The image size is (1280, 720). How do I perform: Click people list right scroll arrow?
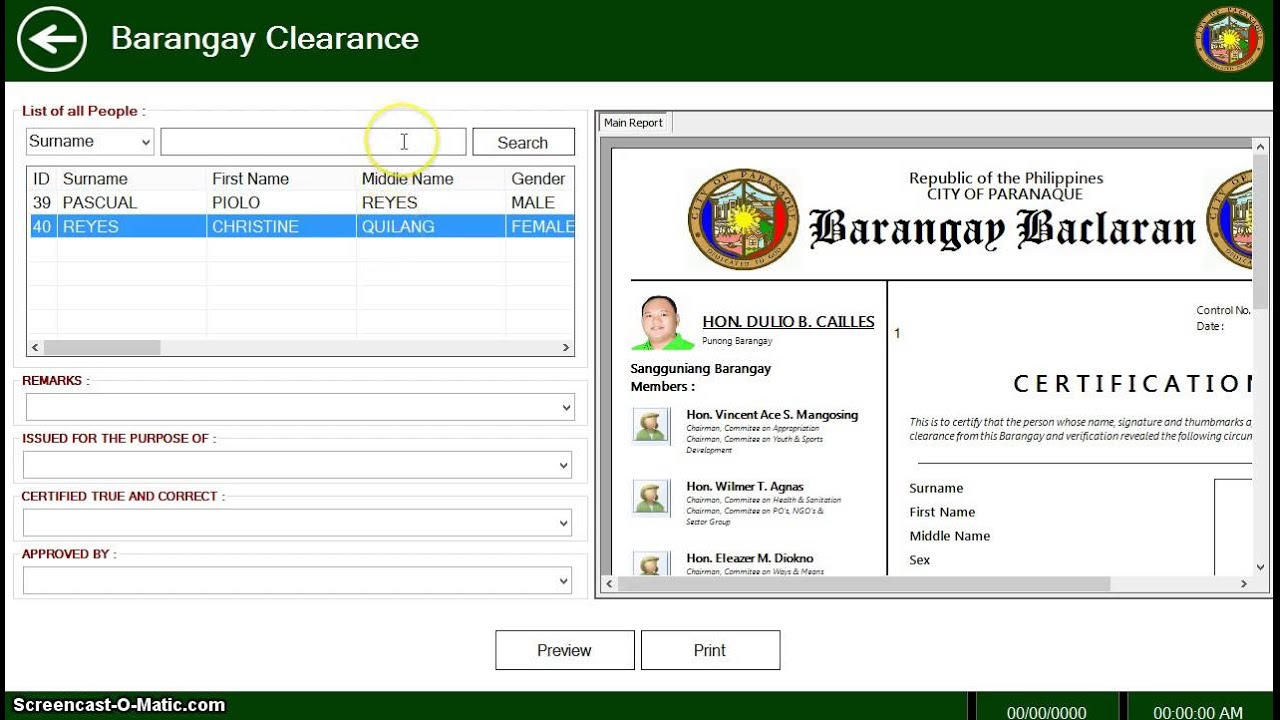coord(566,348)
